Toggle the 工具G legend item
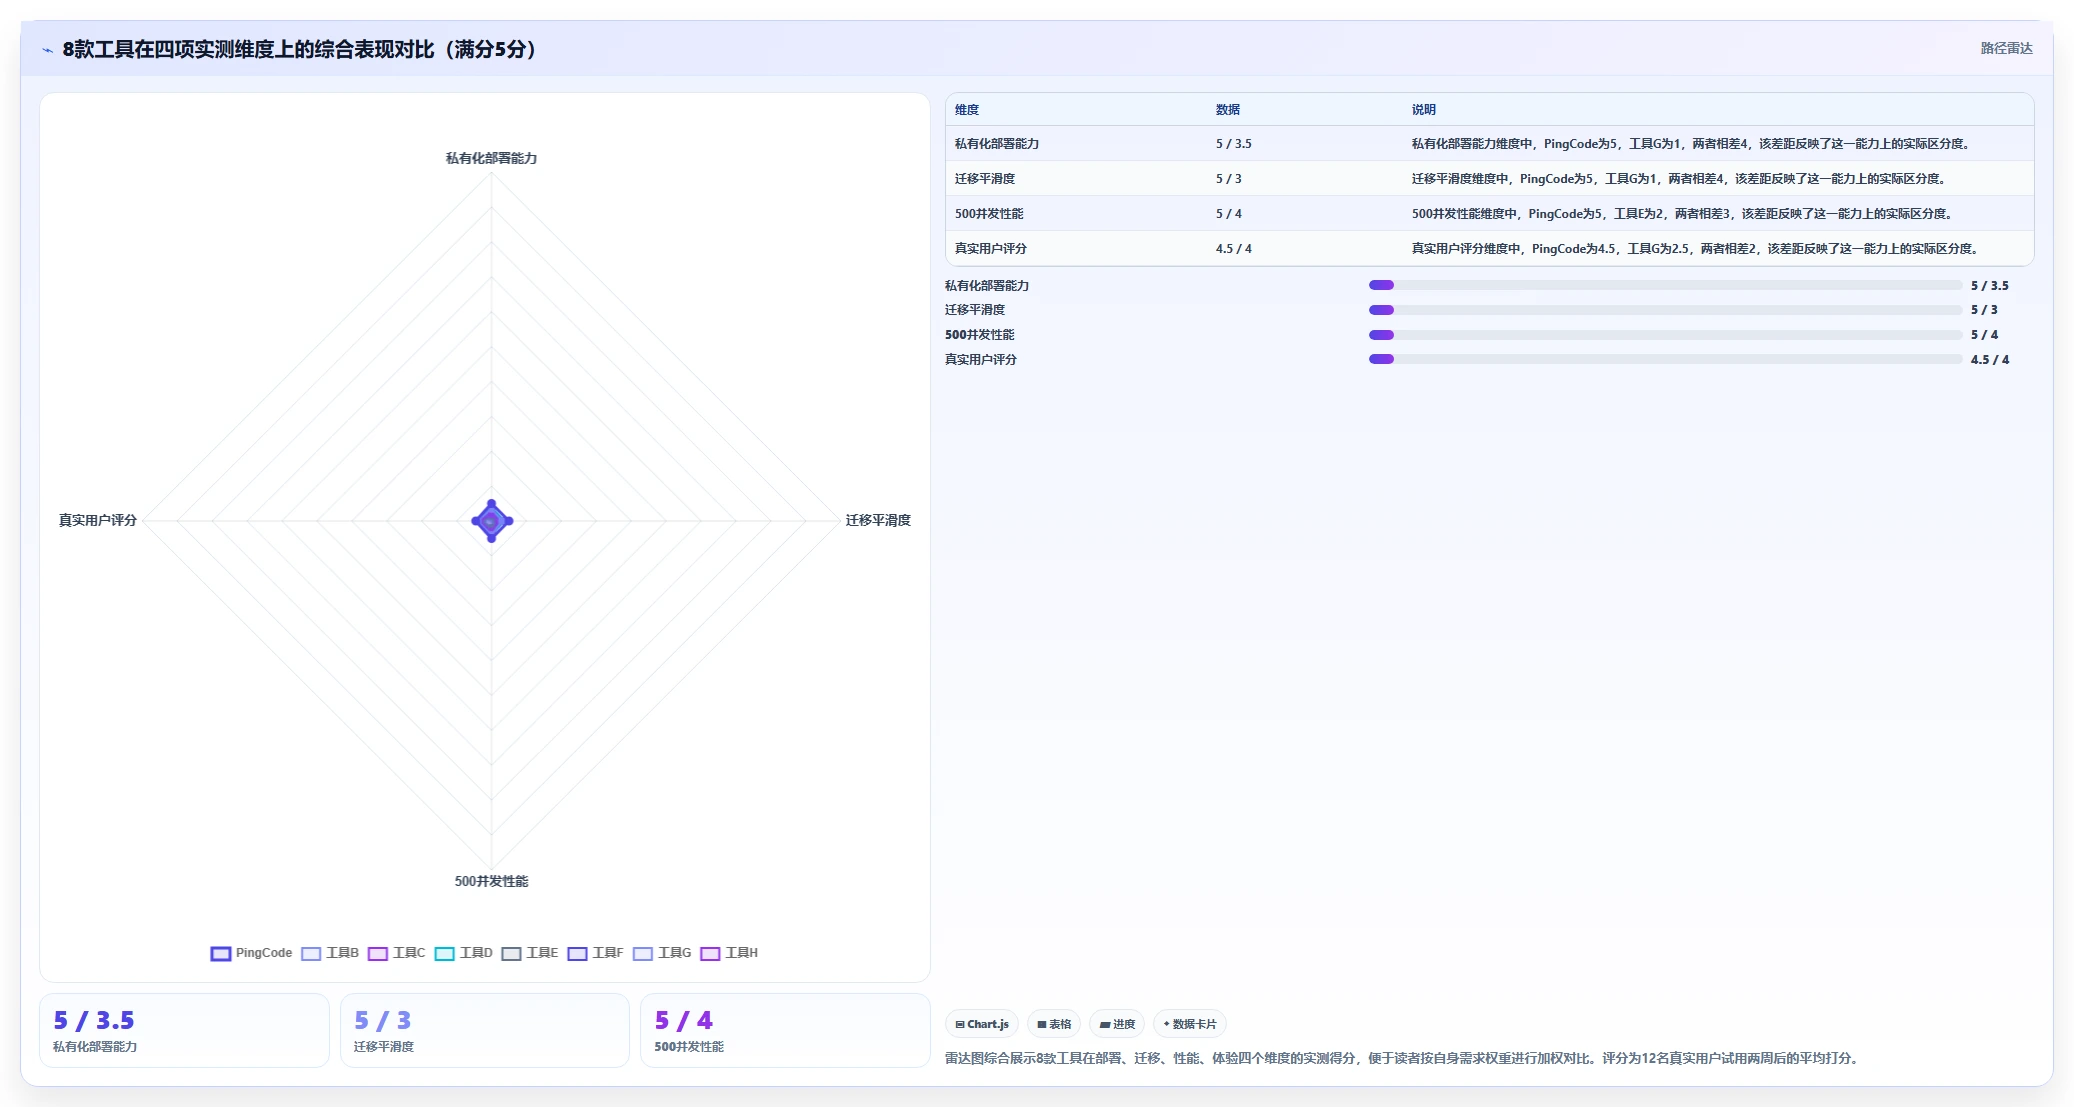Viewport: 2074px width, 1107px height. [662, 953]
